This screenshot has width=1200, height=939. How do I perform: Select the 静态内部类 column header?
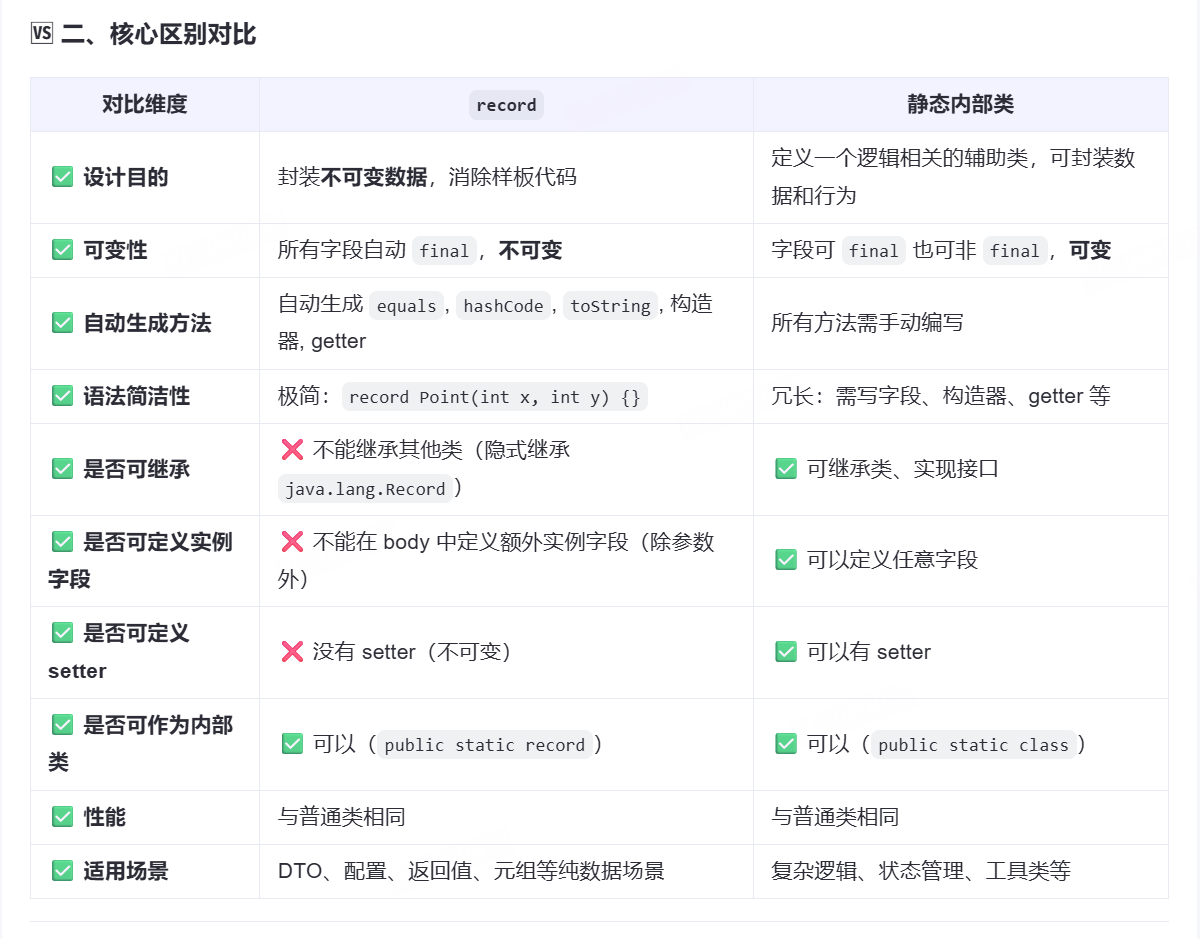(961, 104)
